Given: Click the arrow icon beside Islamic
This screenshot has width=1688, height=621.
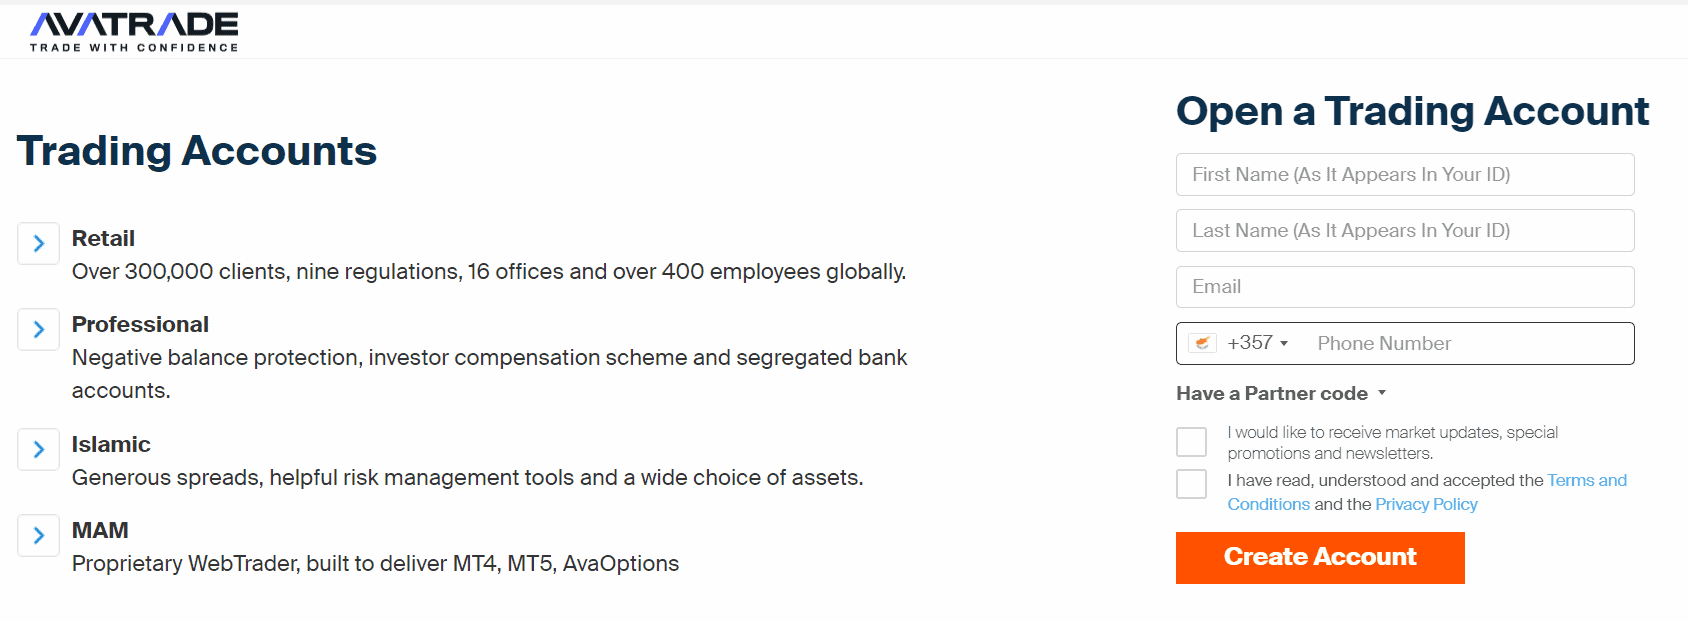Looking at the screenshot, I should pyautogui.click(x=37, y=450).
